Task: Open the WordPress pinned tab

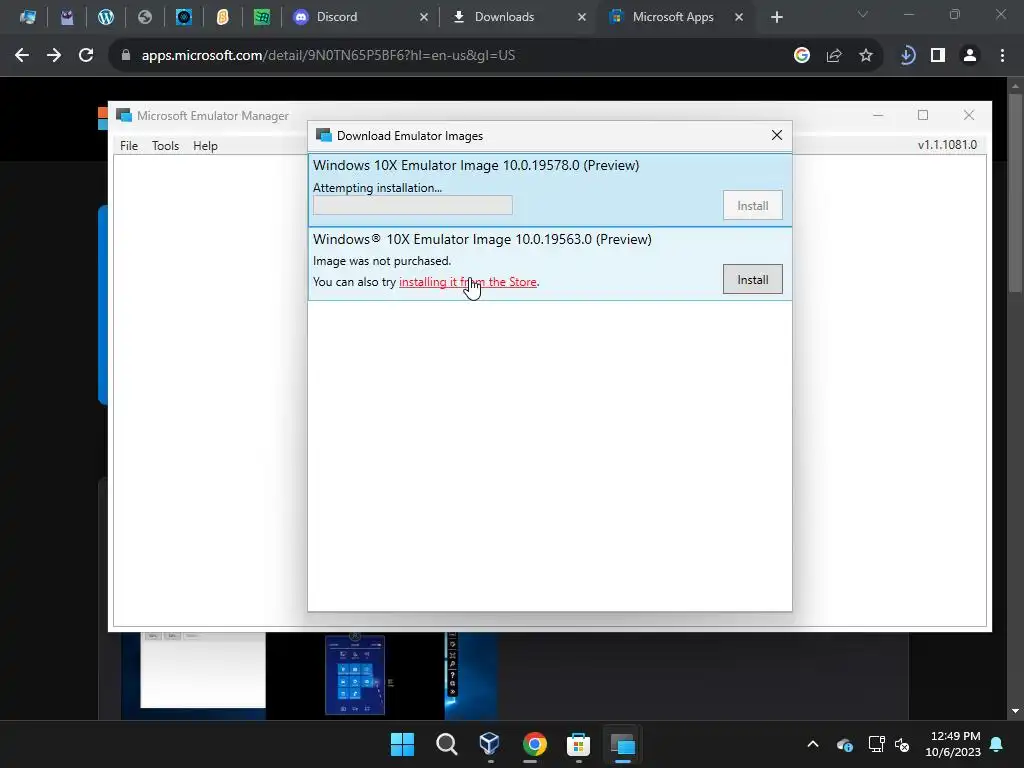Action: point(106,17)
